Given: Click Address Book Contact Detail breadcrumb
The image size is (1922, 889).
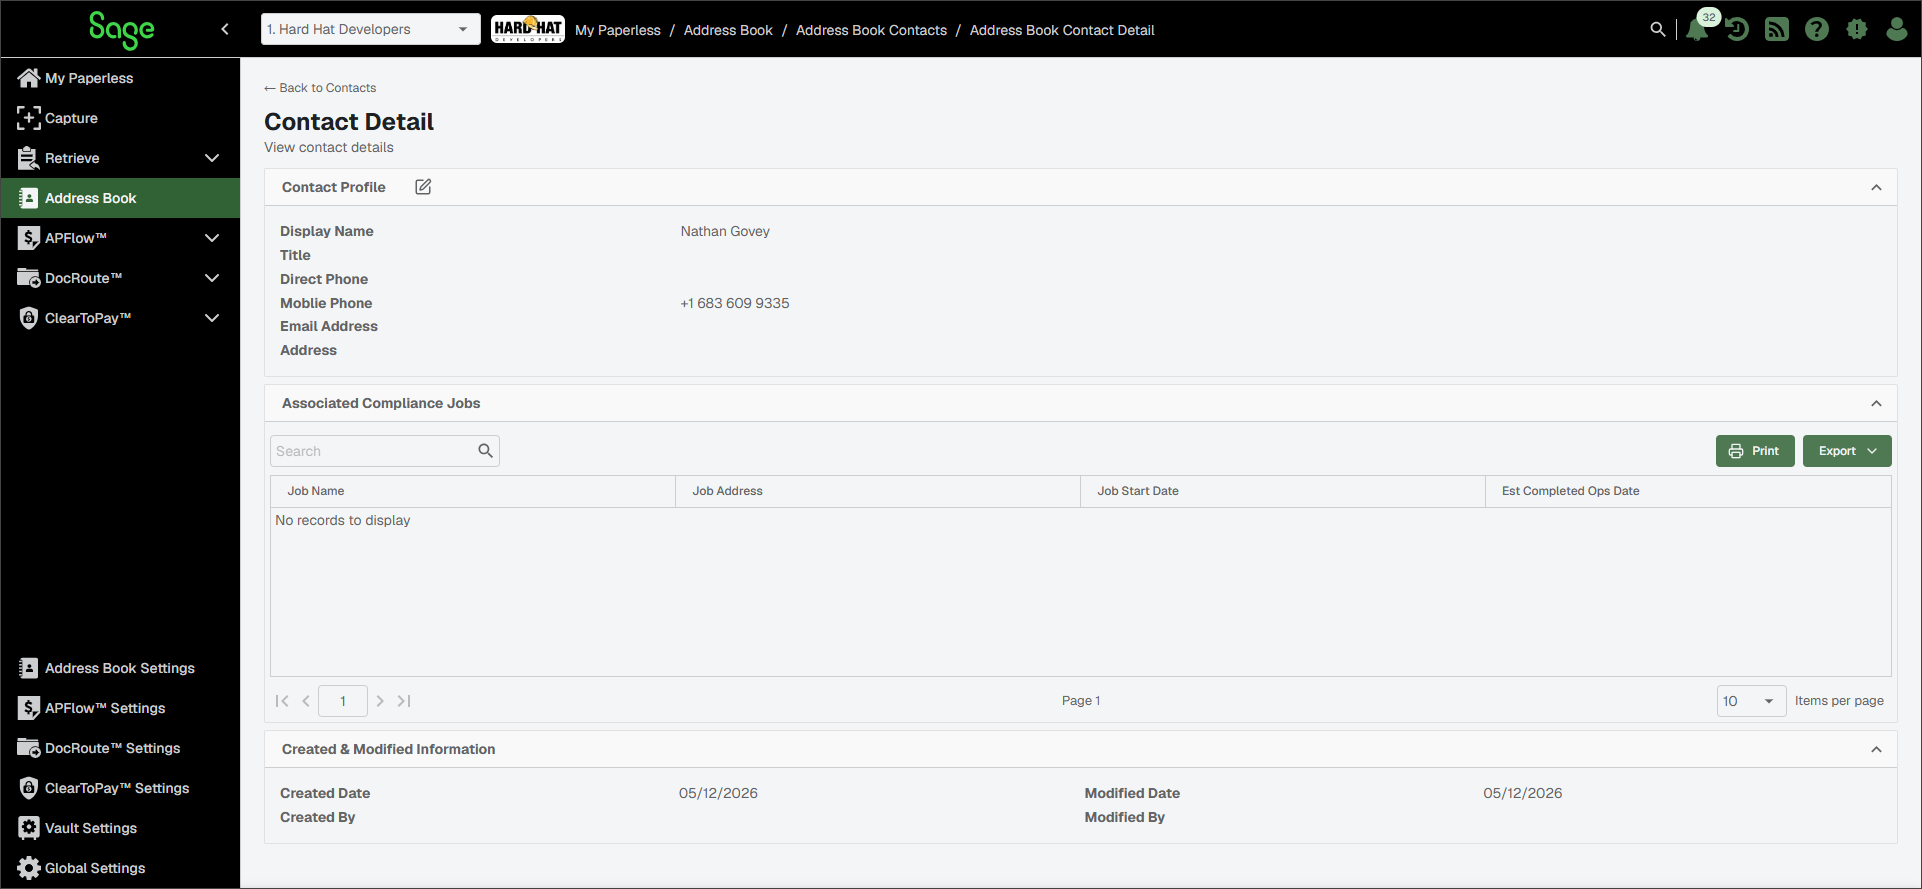Looking at the screenshot, I should [1062, 30].
